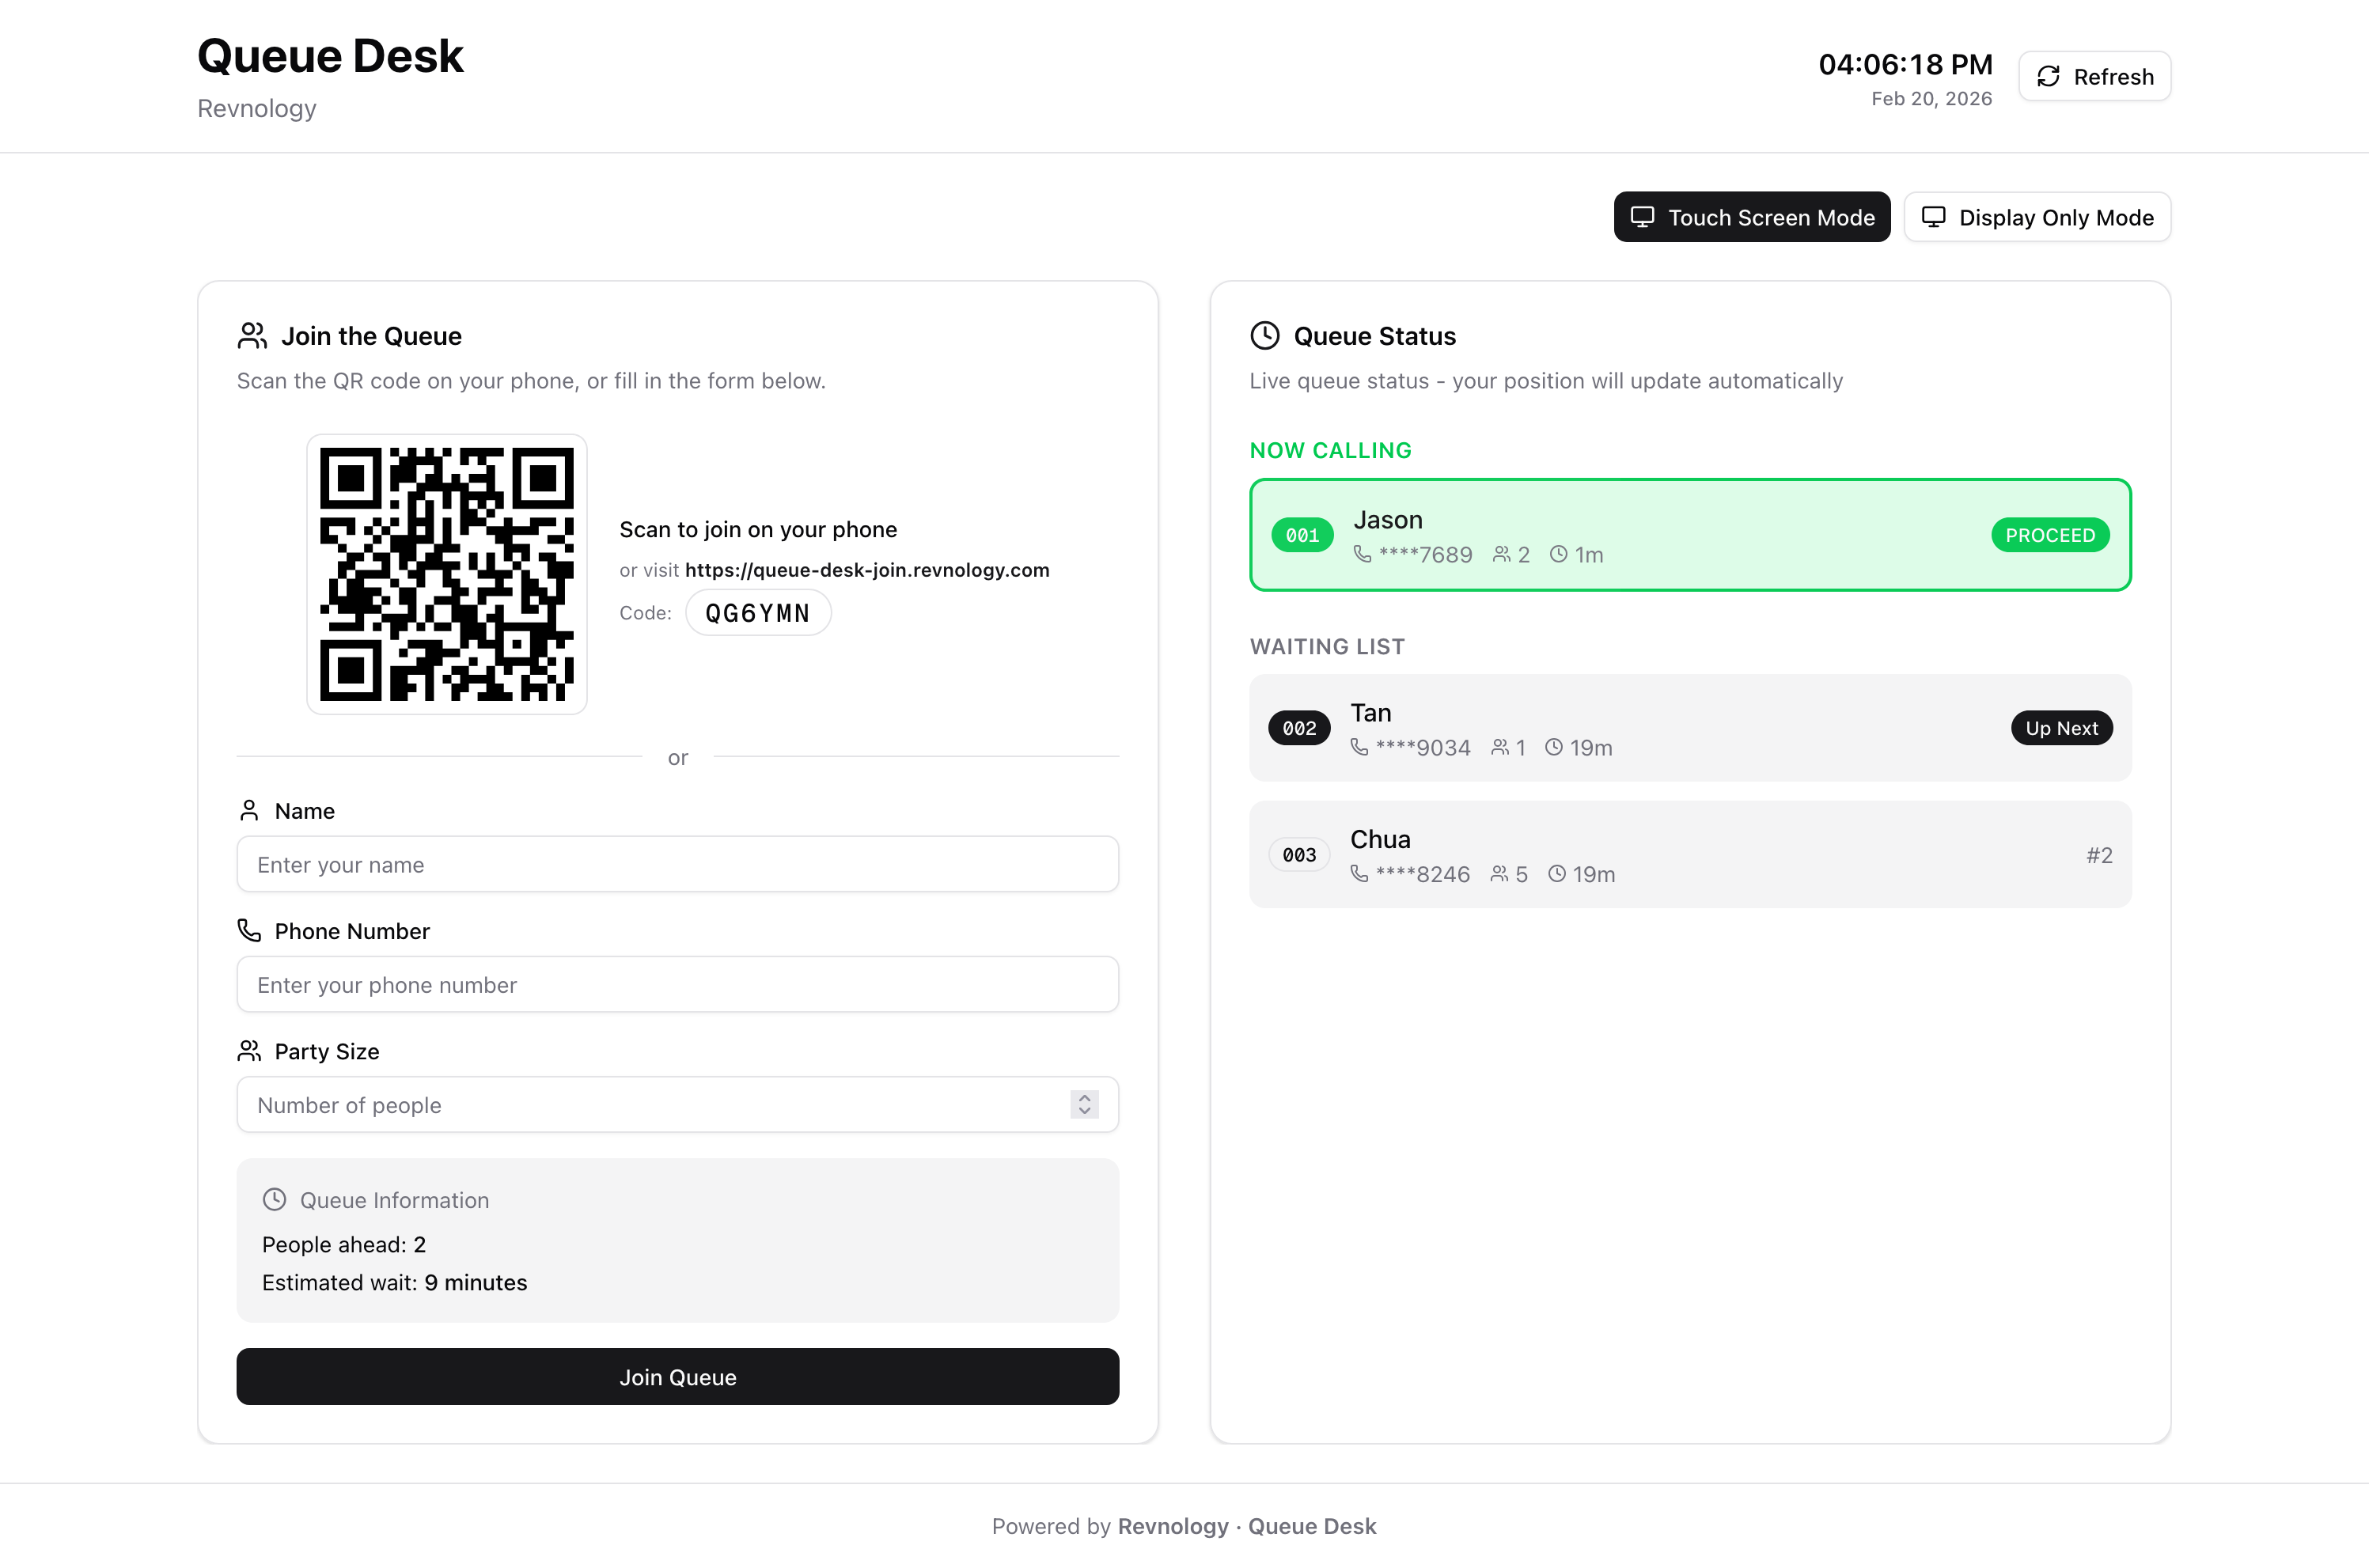Click the green PROCEED badge for Jason
This screenshot has height=1568, width=2369.
2049,535
